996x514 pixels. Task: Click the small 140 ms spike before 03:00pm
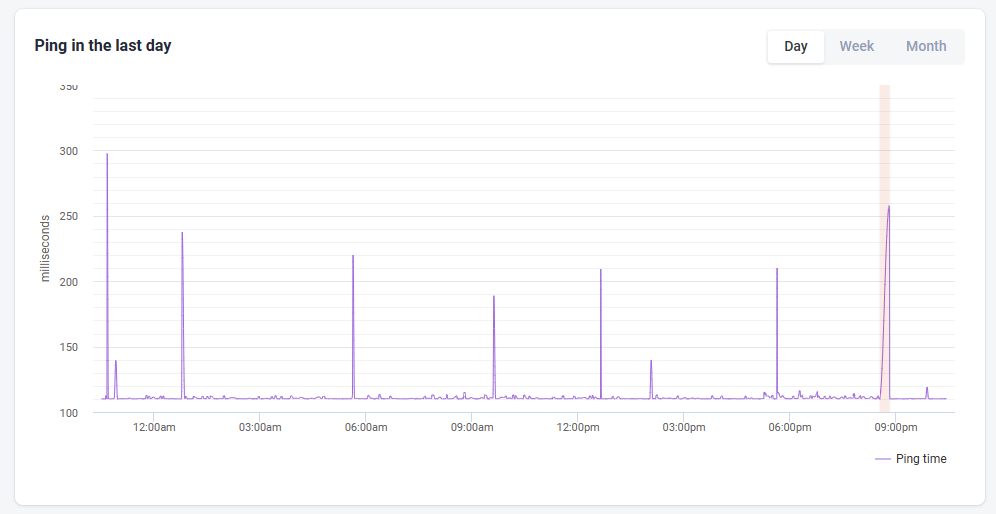click(651, 361)
